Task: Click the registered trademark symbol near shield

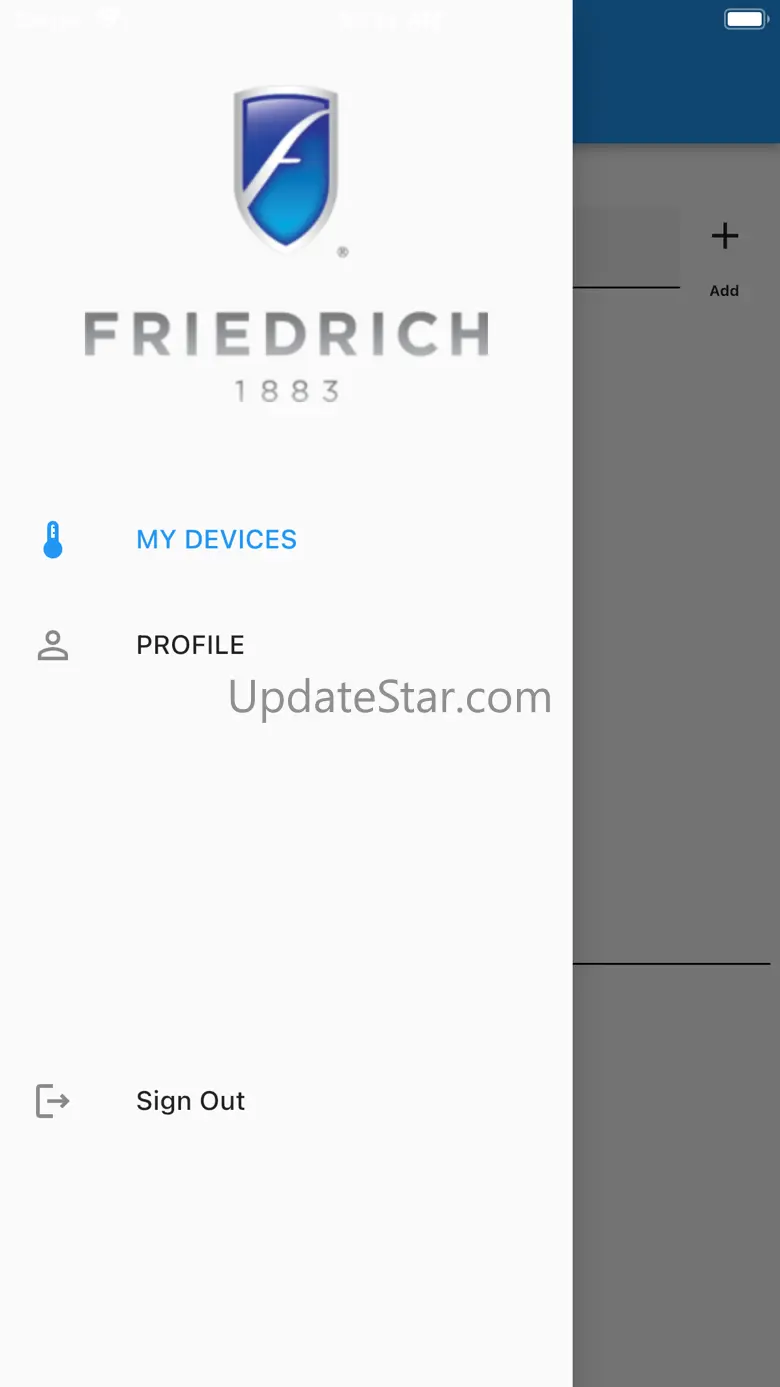Action: [x=343, y=253]
